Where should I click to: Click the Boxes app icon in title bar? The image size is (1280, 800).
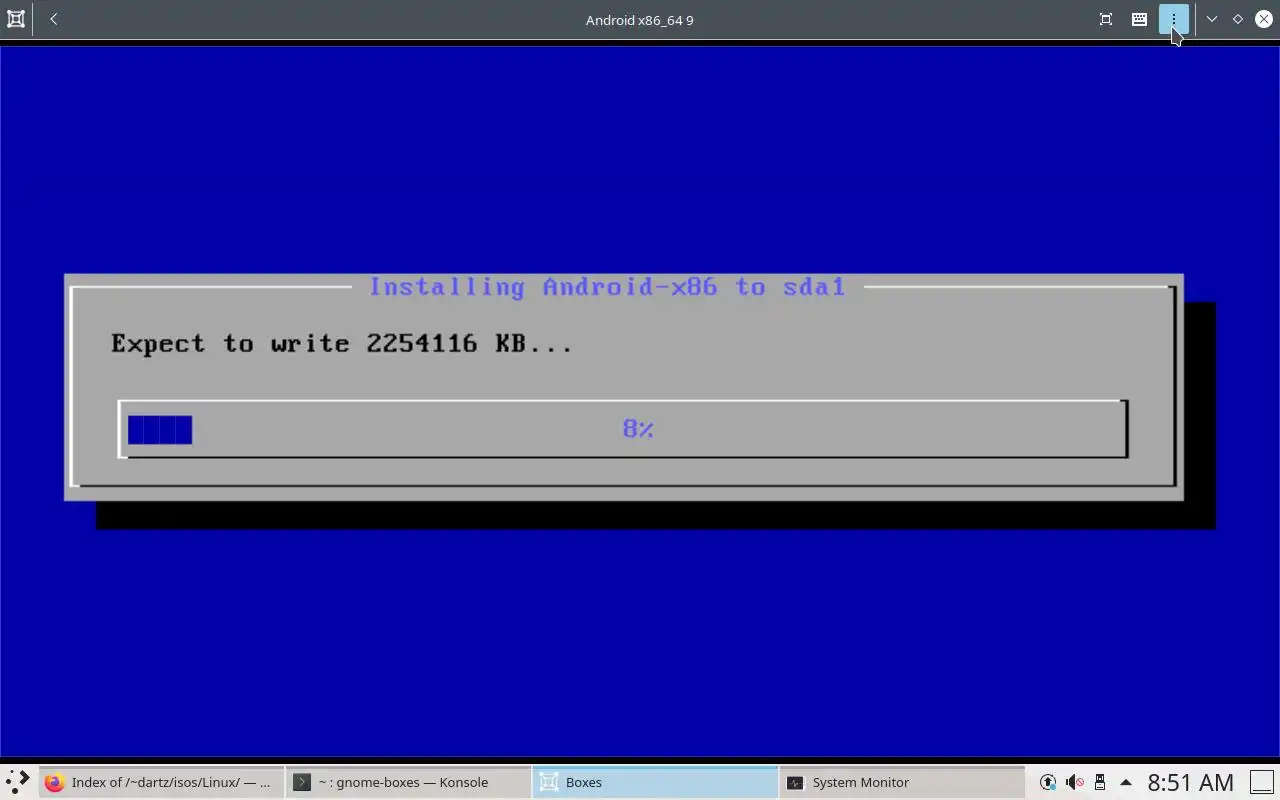coord(16,19)
